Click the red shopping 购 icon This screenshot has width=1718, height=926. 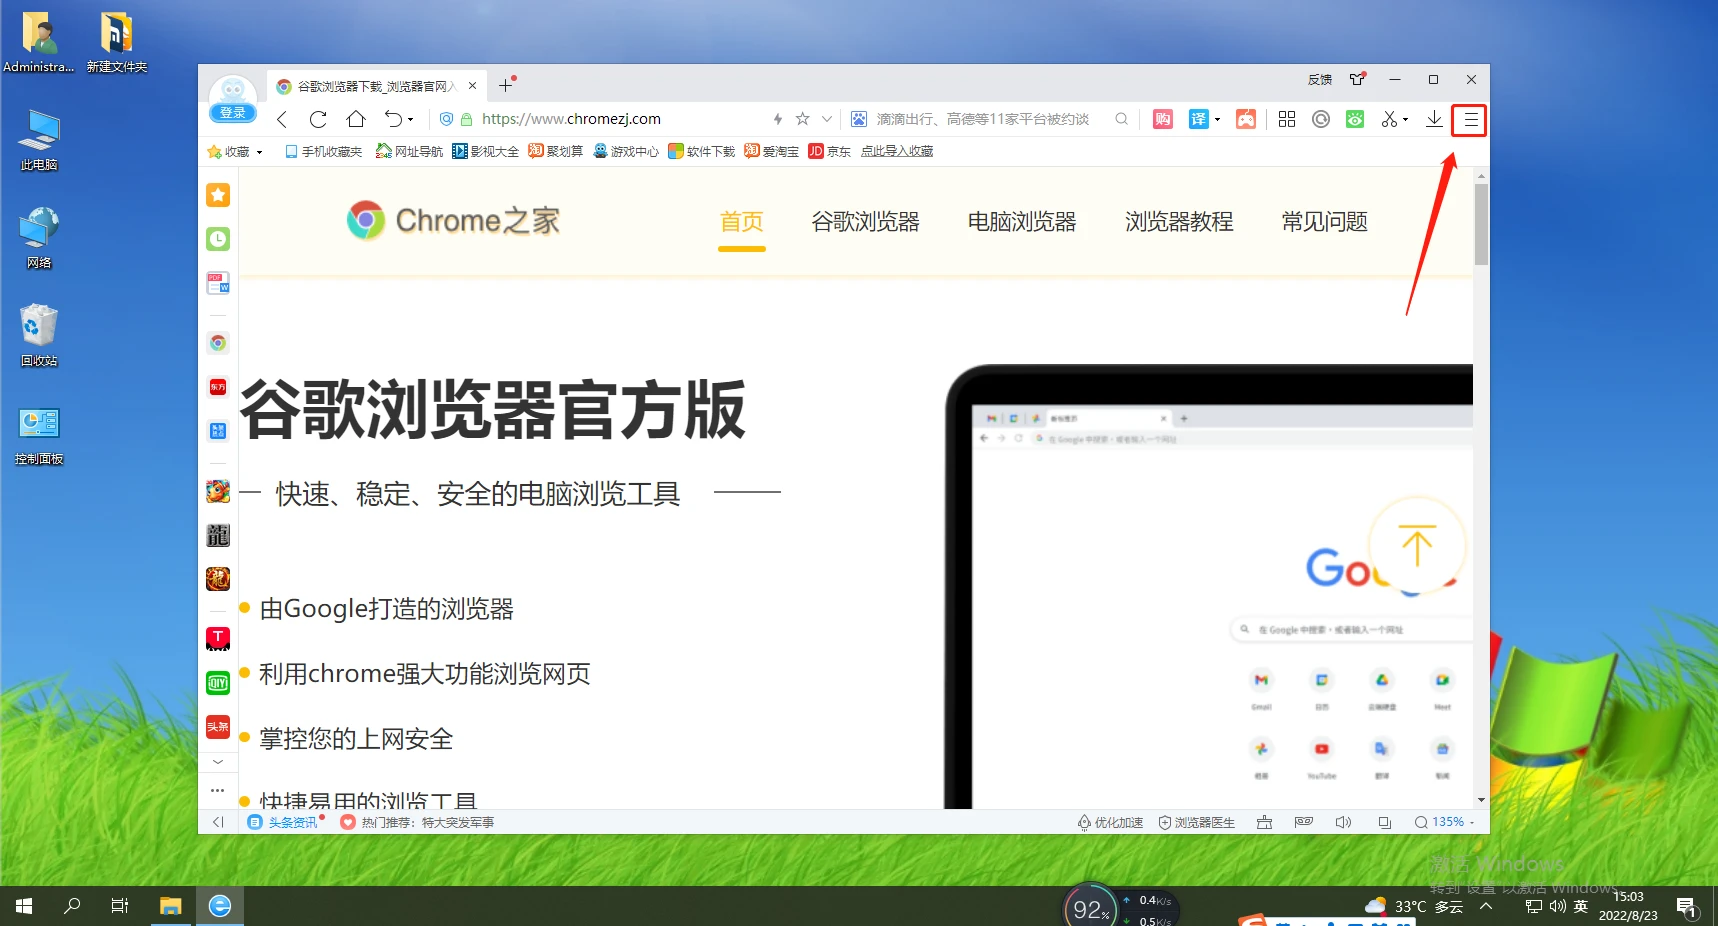1163,119
